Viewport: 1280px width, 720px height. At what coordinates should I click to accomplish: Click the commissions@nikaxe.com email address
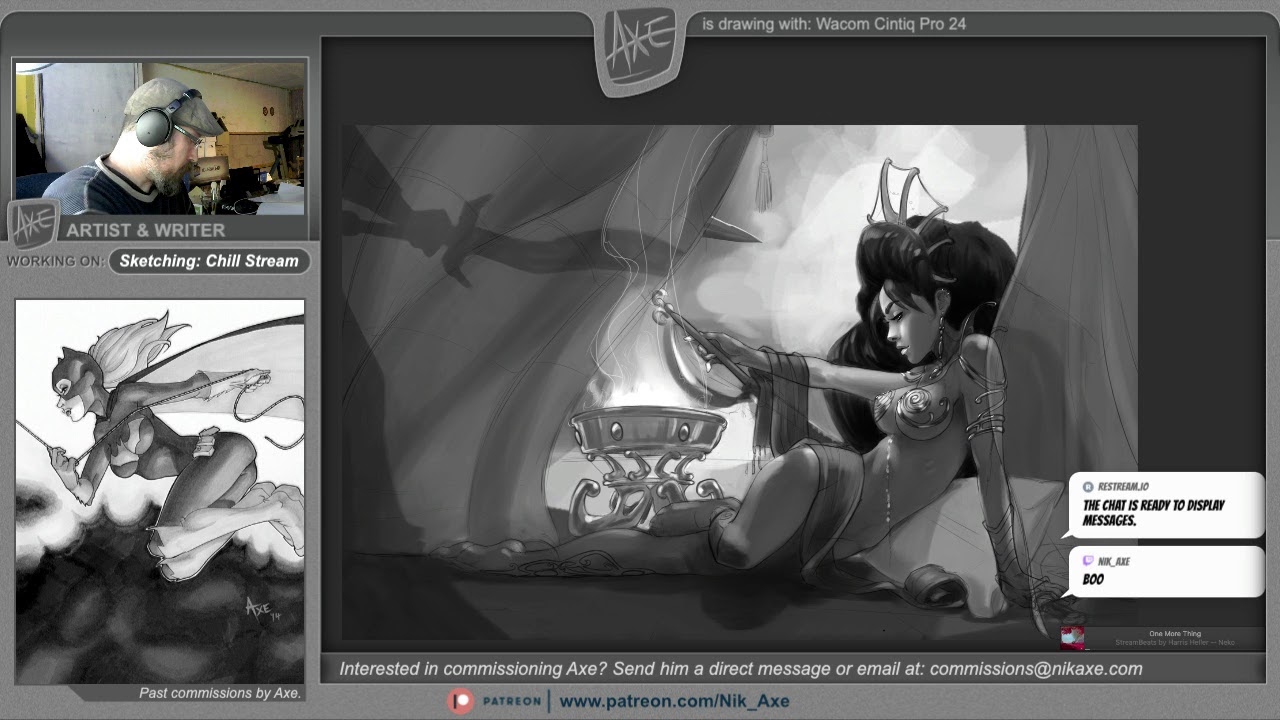(x=1035, y=669)
